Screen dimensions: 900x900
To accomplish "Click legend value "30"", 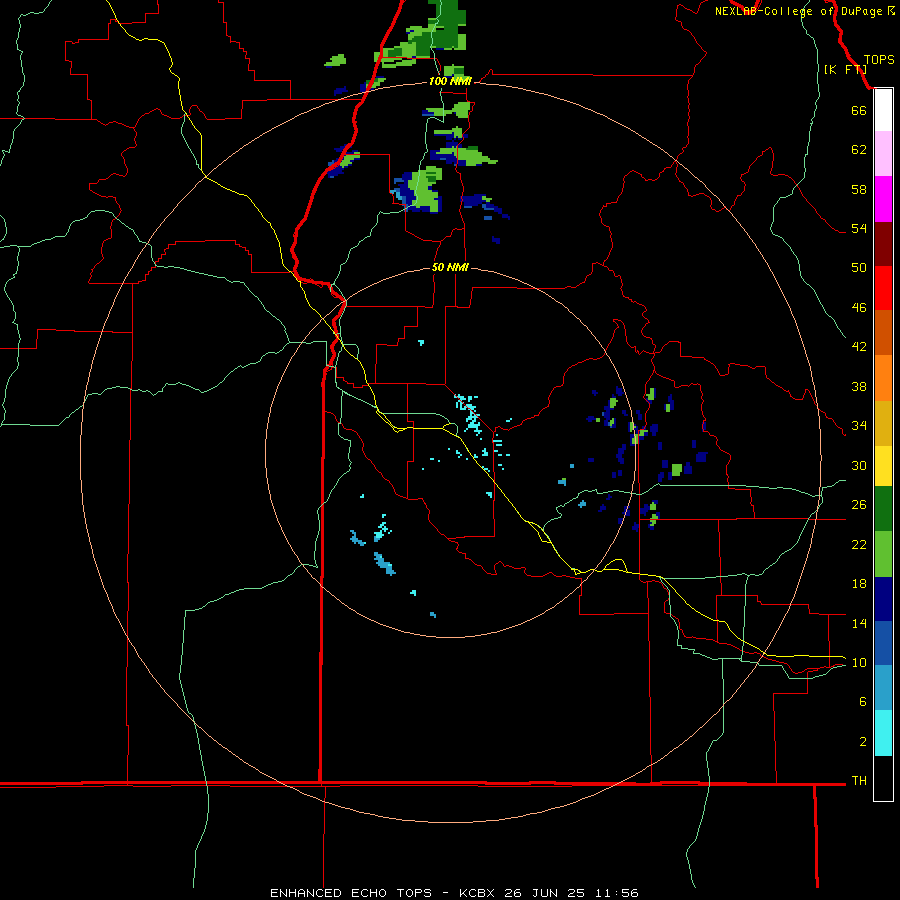I will 859,465.
